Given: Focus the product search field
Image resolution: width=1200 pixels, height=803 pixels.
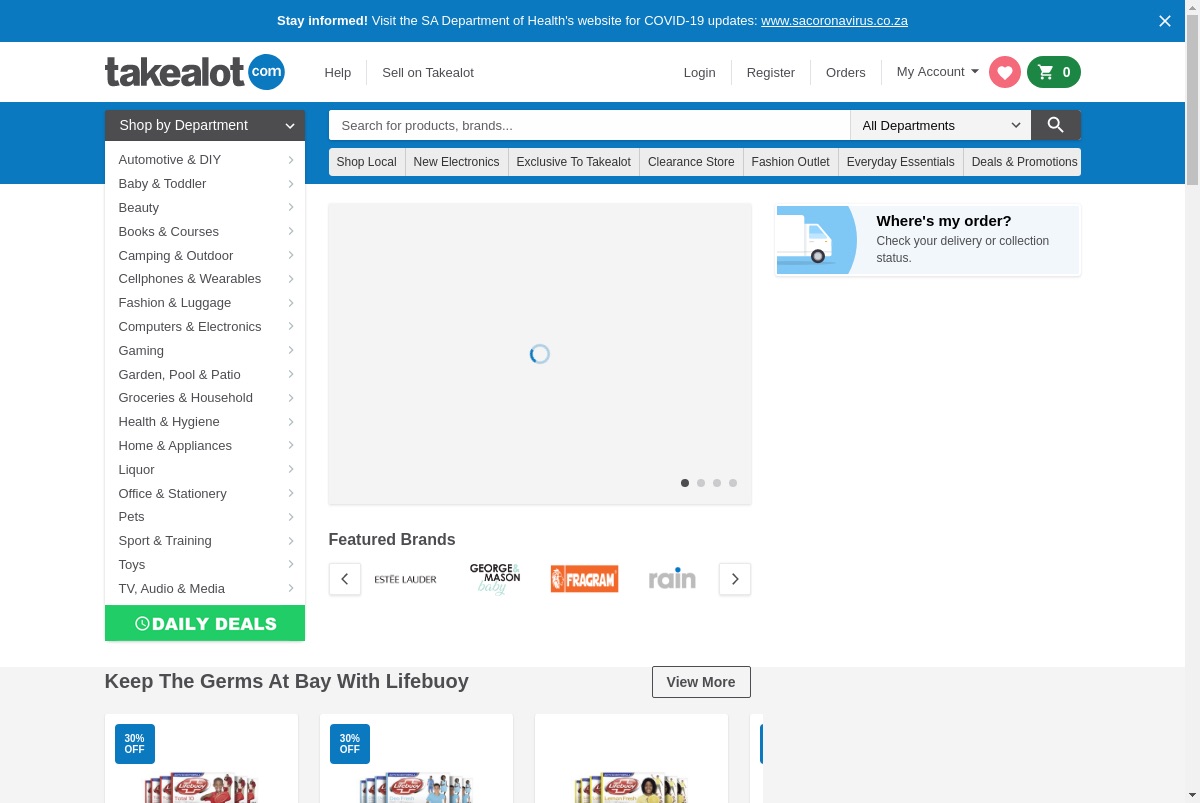Looking at the screenshot, I should coord(590,125).
